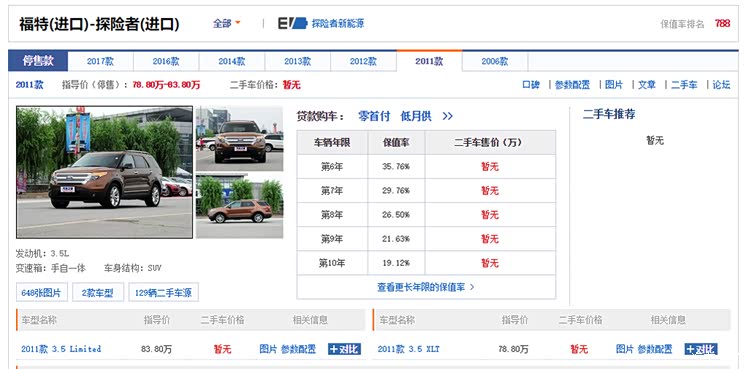
Task: Click the 零首付 loan link
Action: pyautogui.click(x=374, y=116)
